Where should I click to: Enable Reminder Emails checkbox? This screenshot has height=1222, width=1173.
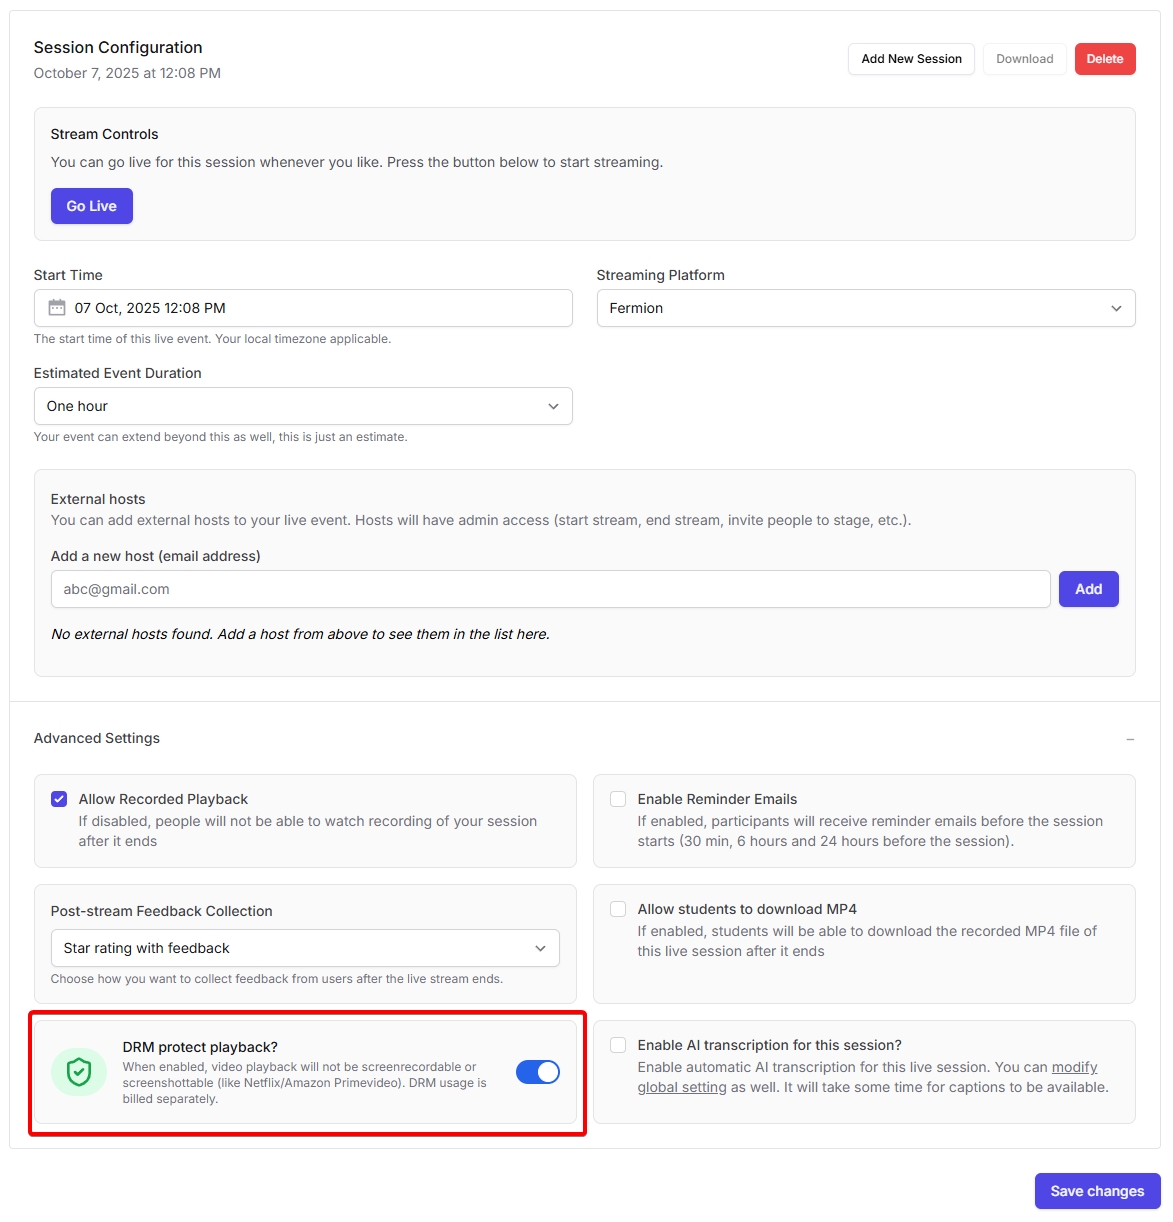618,799
